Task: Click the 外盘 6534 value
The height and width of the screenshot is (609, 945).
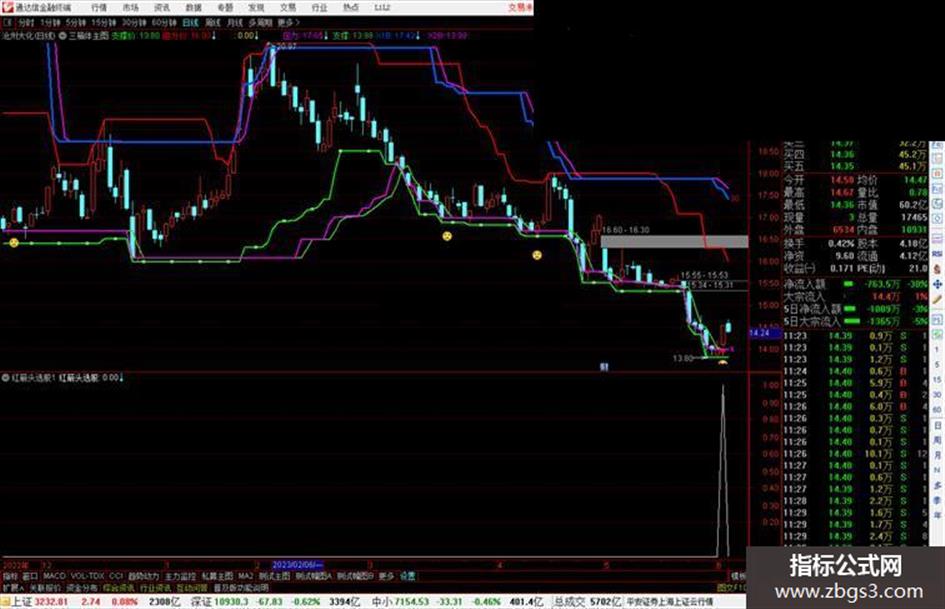Action: [x=843, y=230]
